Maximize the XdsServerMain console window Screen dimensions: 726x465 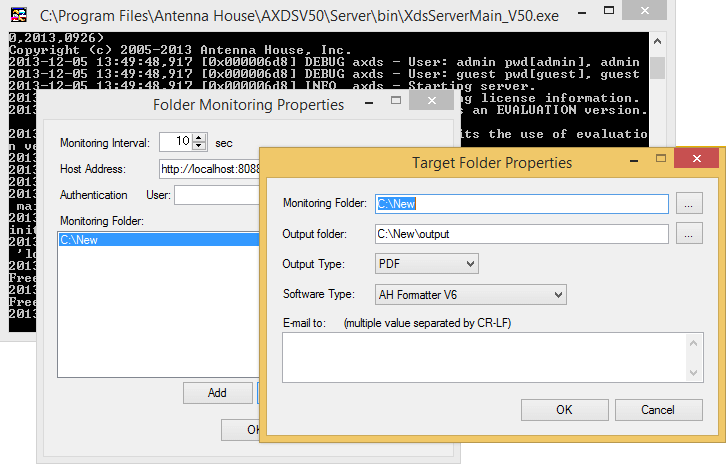(609, 10)
